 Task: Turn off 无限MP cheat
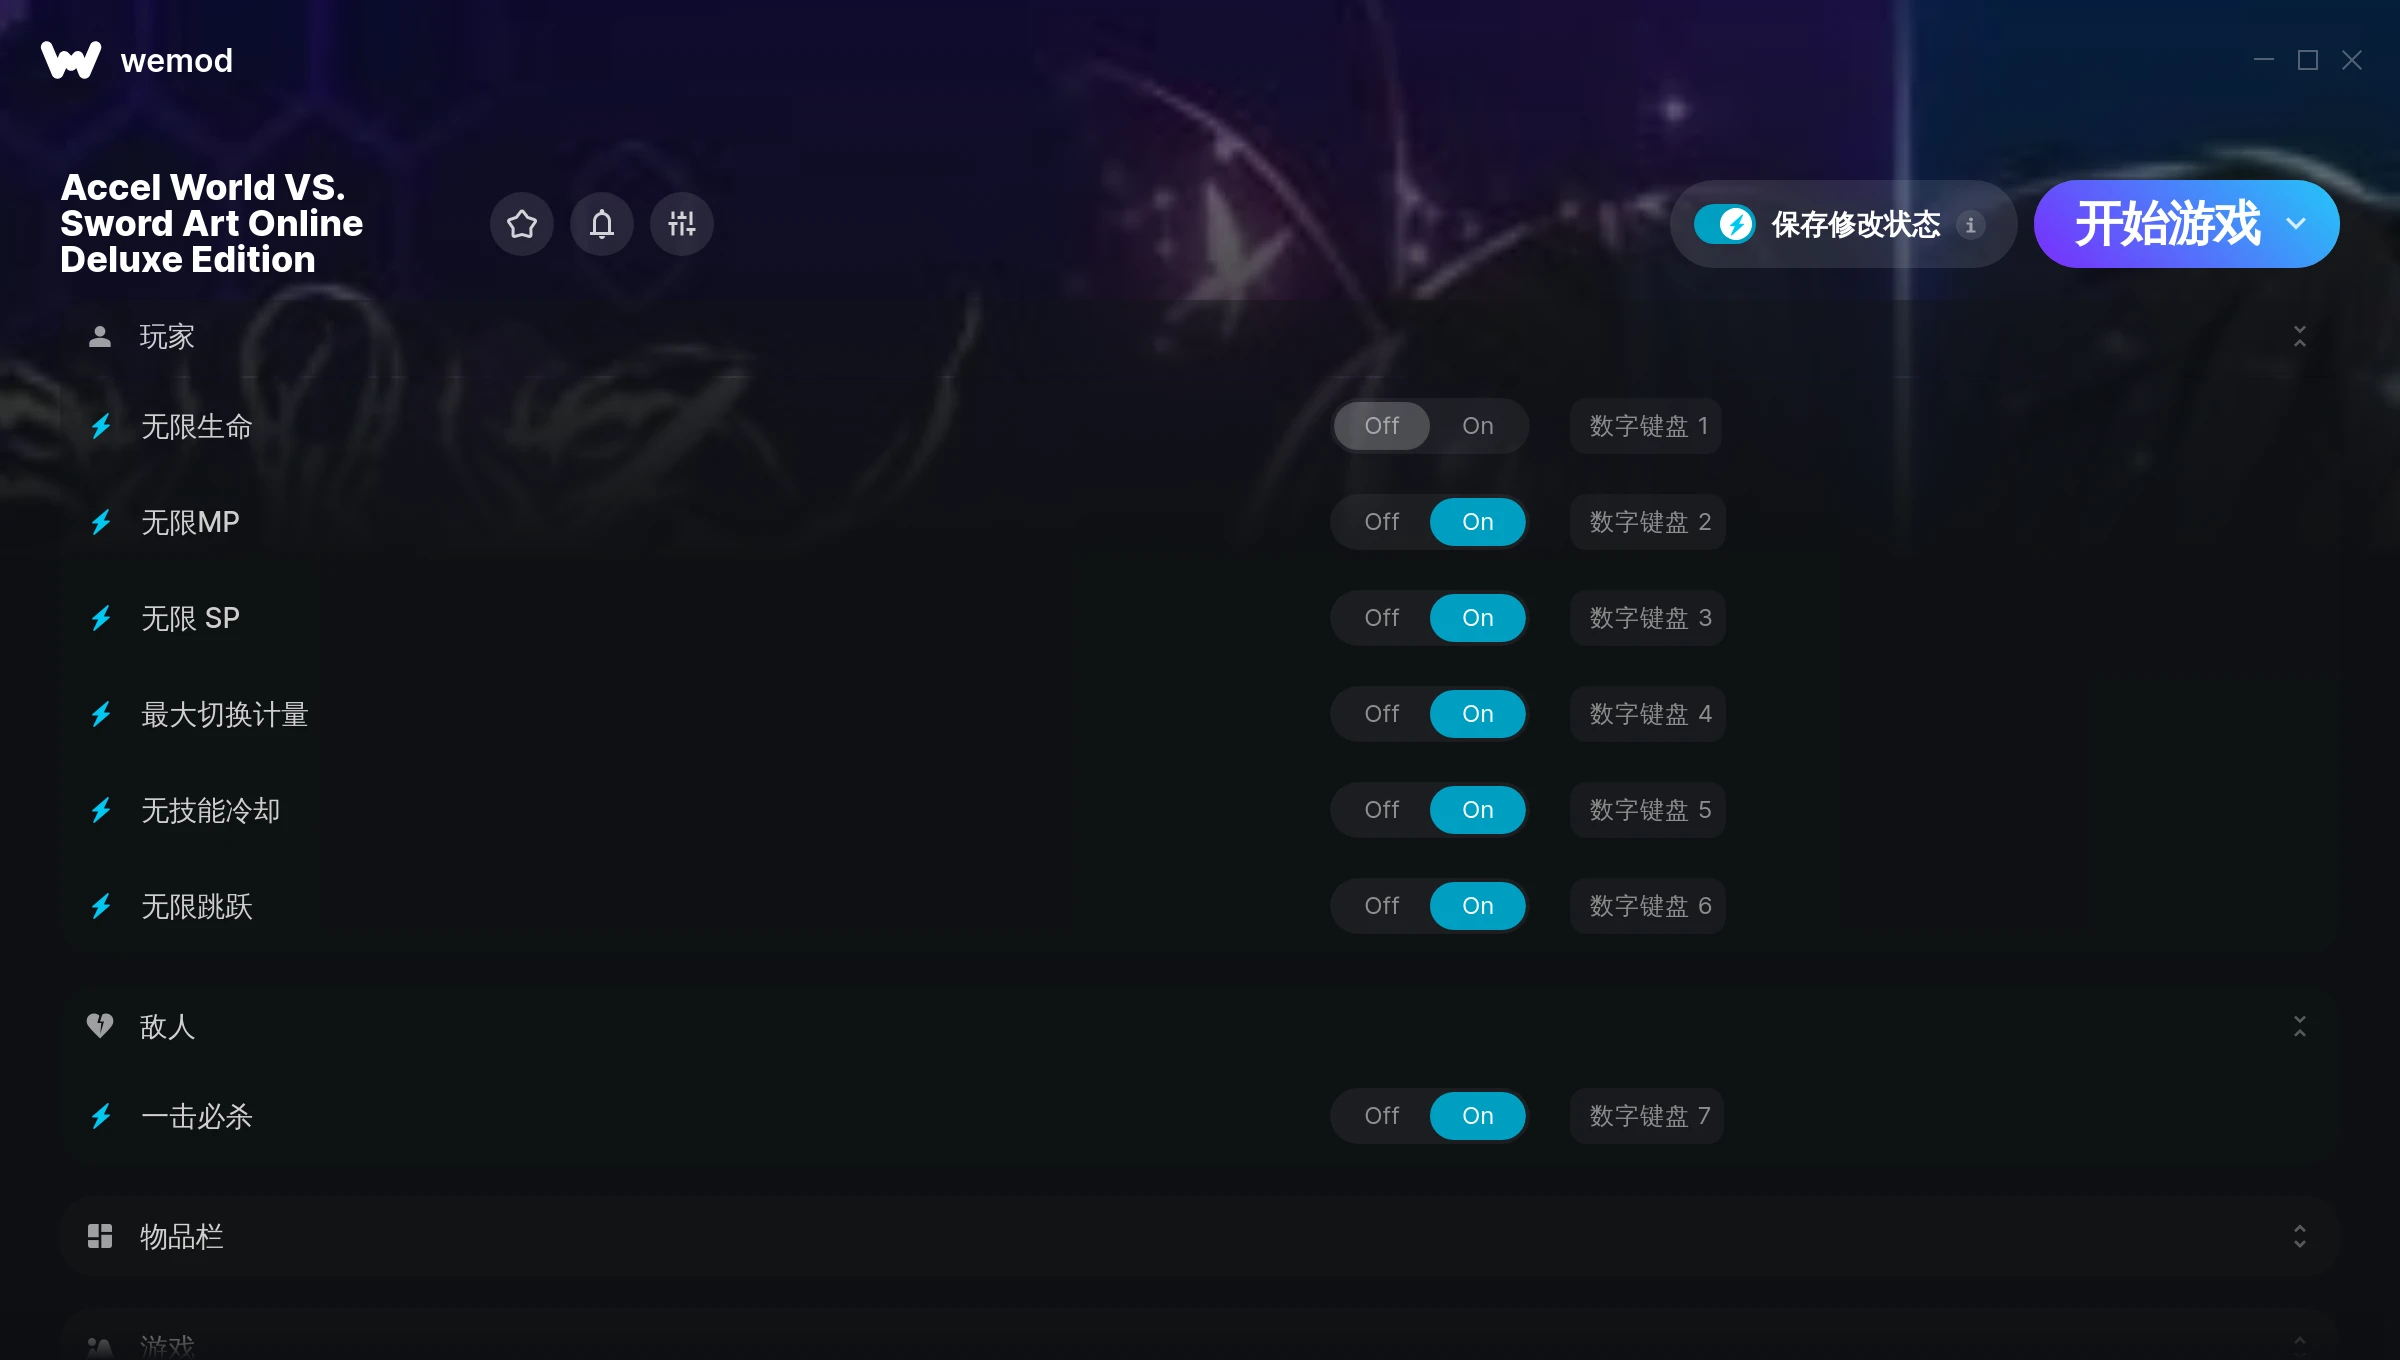tap(1381, 522)
